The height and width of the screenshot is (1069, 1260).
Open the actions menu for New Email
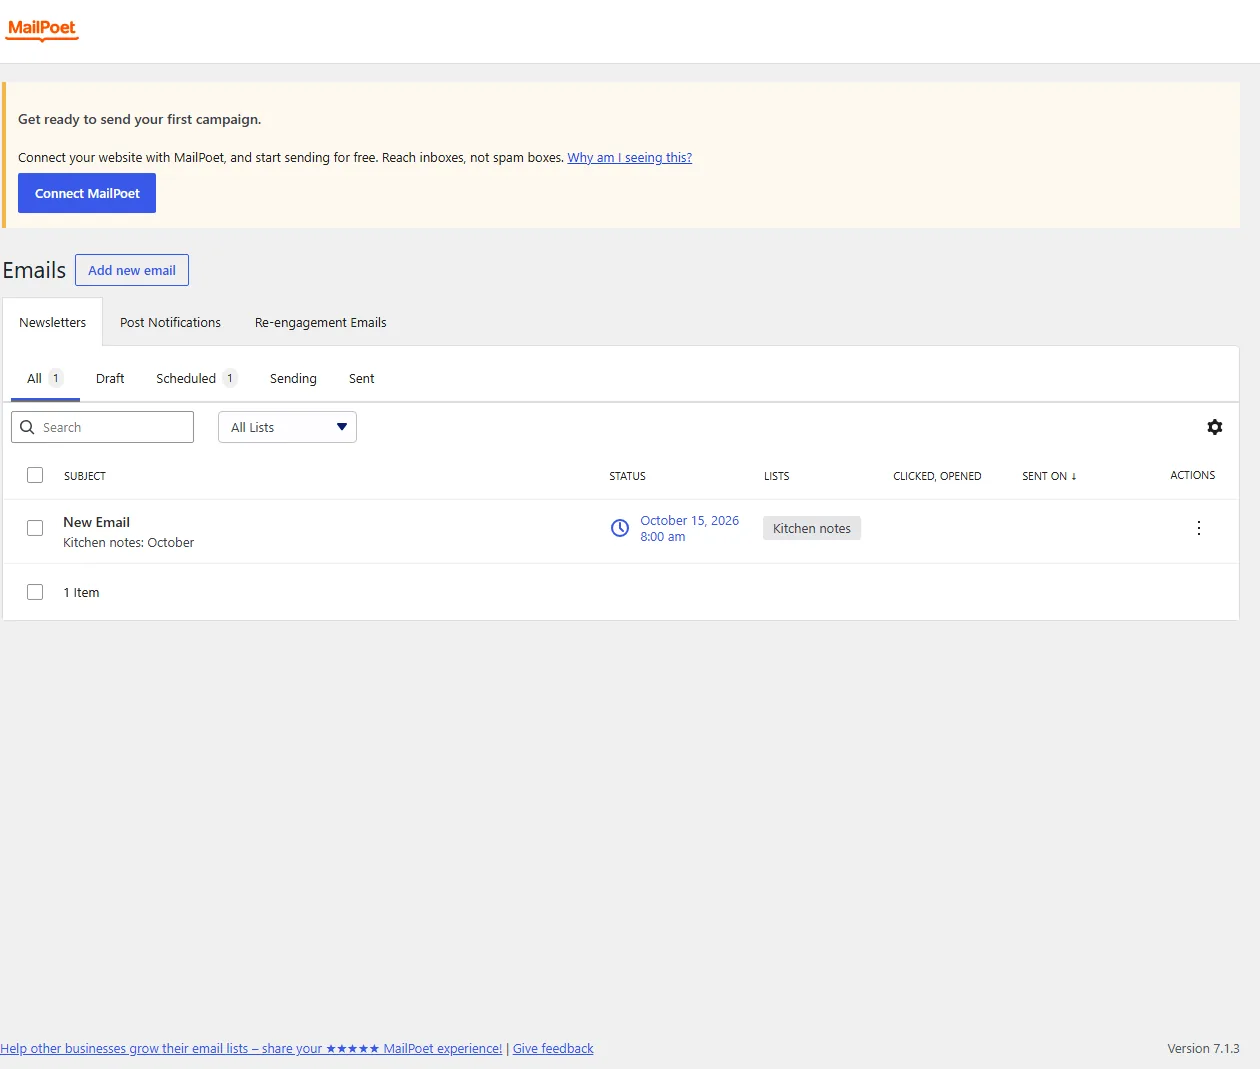coord(1198,528)
